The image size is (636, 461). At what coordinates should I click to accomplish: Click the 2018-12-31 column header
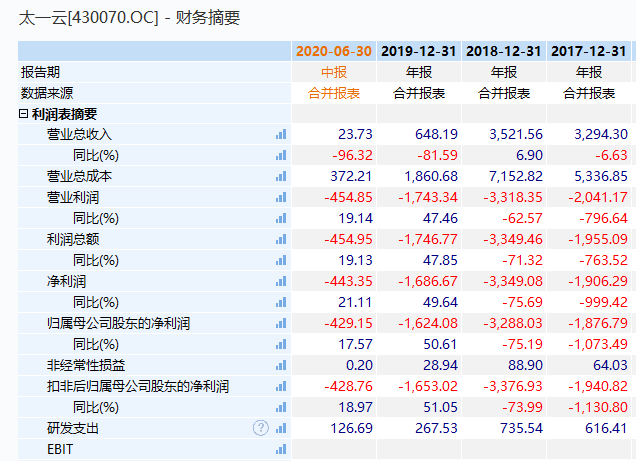pyautogui.click(x=504, y=51)
